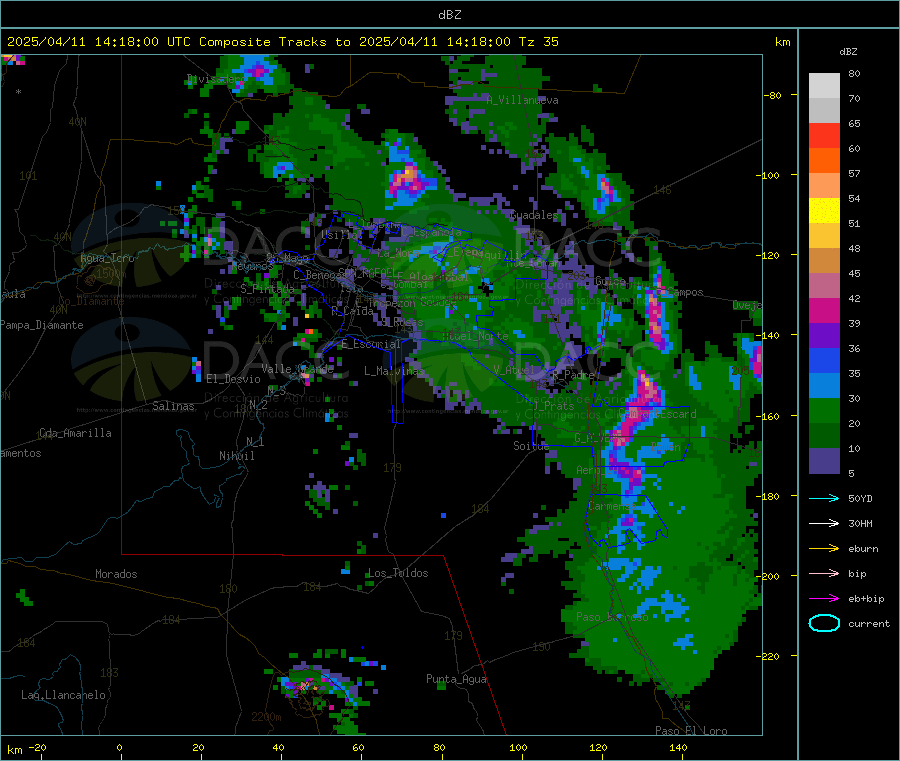Click the 'Pampa_Diamante' map label
900x761 pixels.
(41, 325)
